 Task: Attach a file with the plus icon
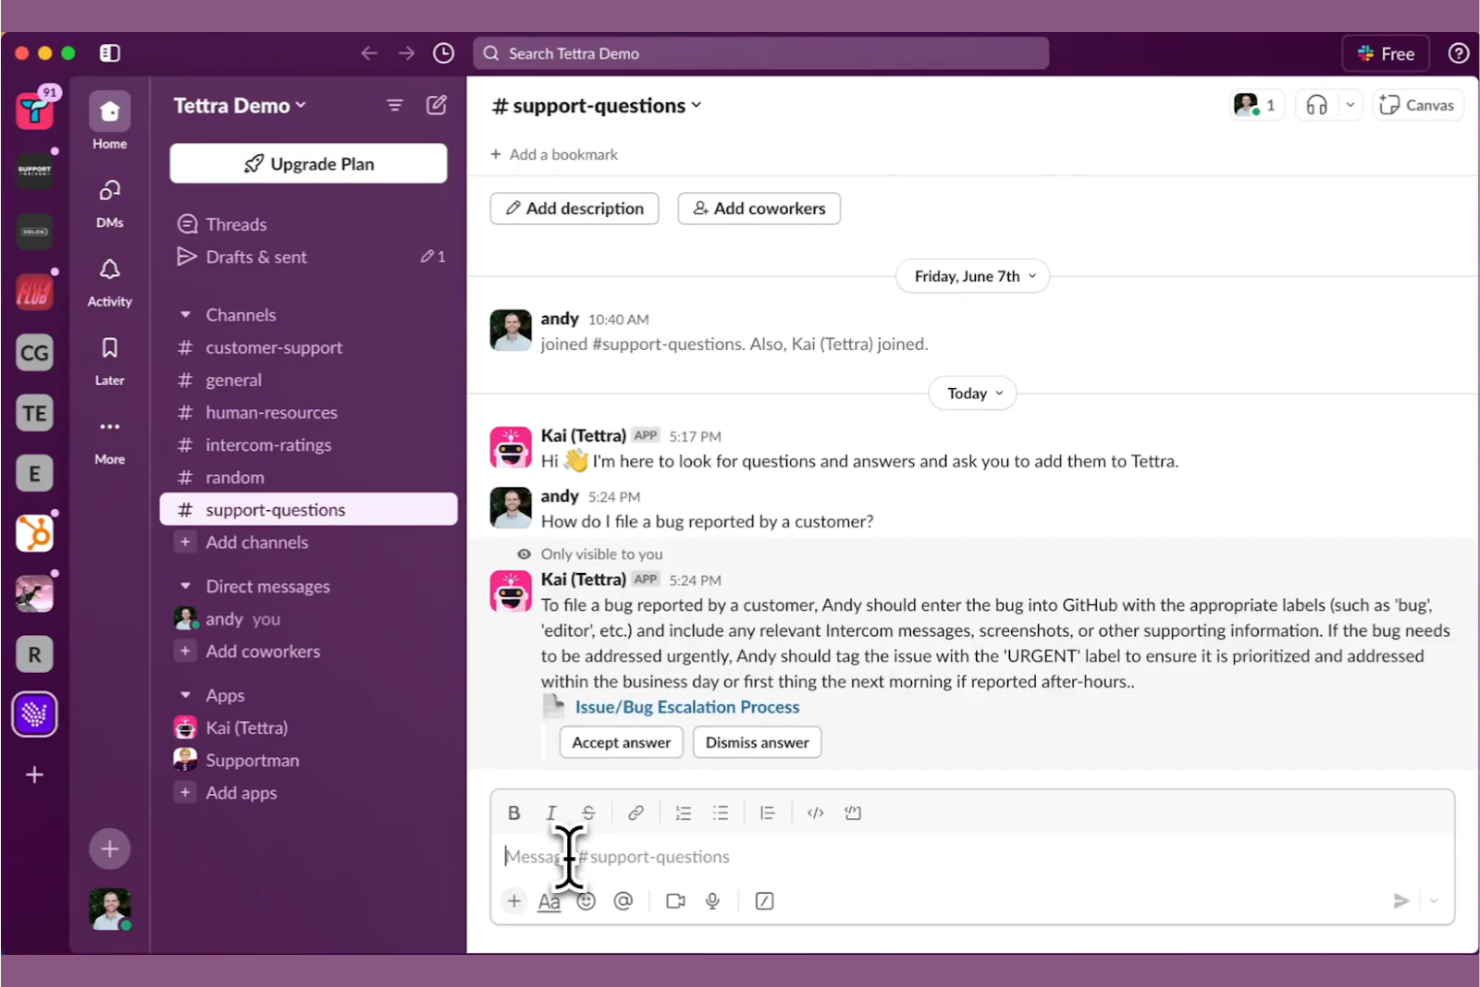513,900
